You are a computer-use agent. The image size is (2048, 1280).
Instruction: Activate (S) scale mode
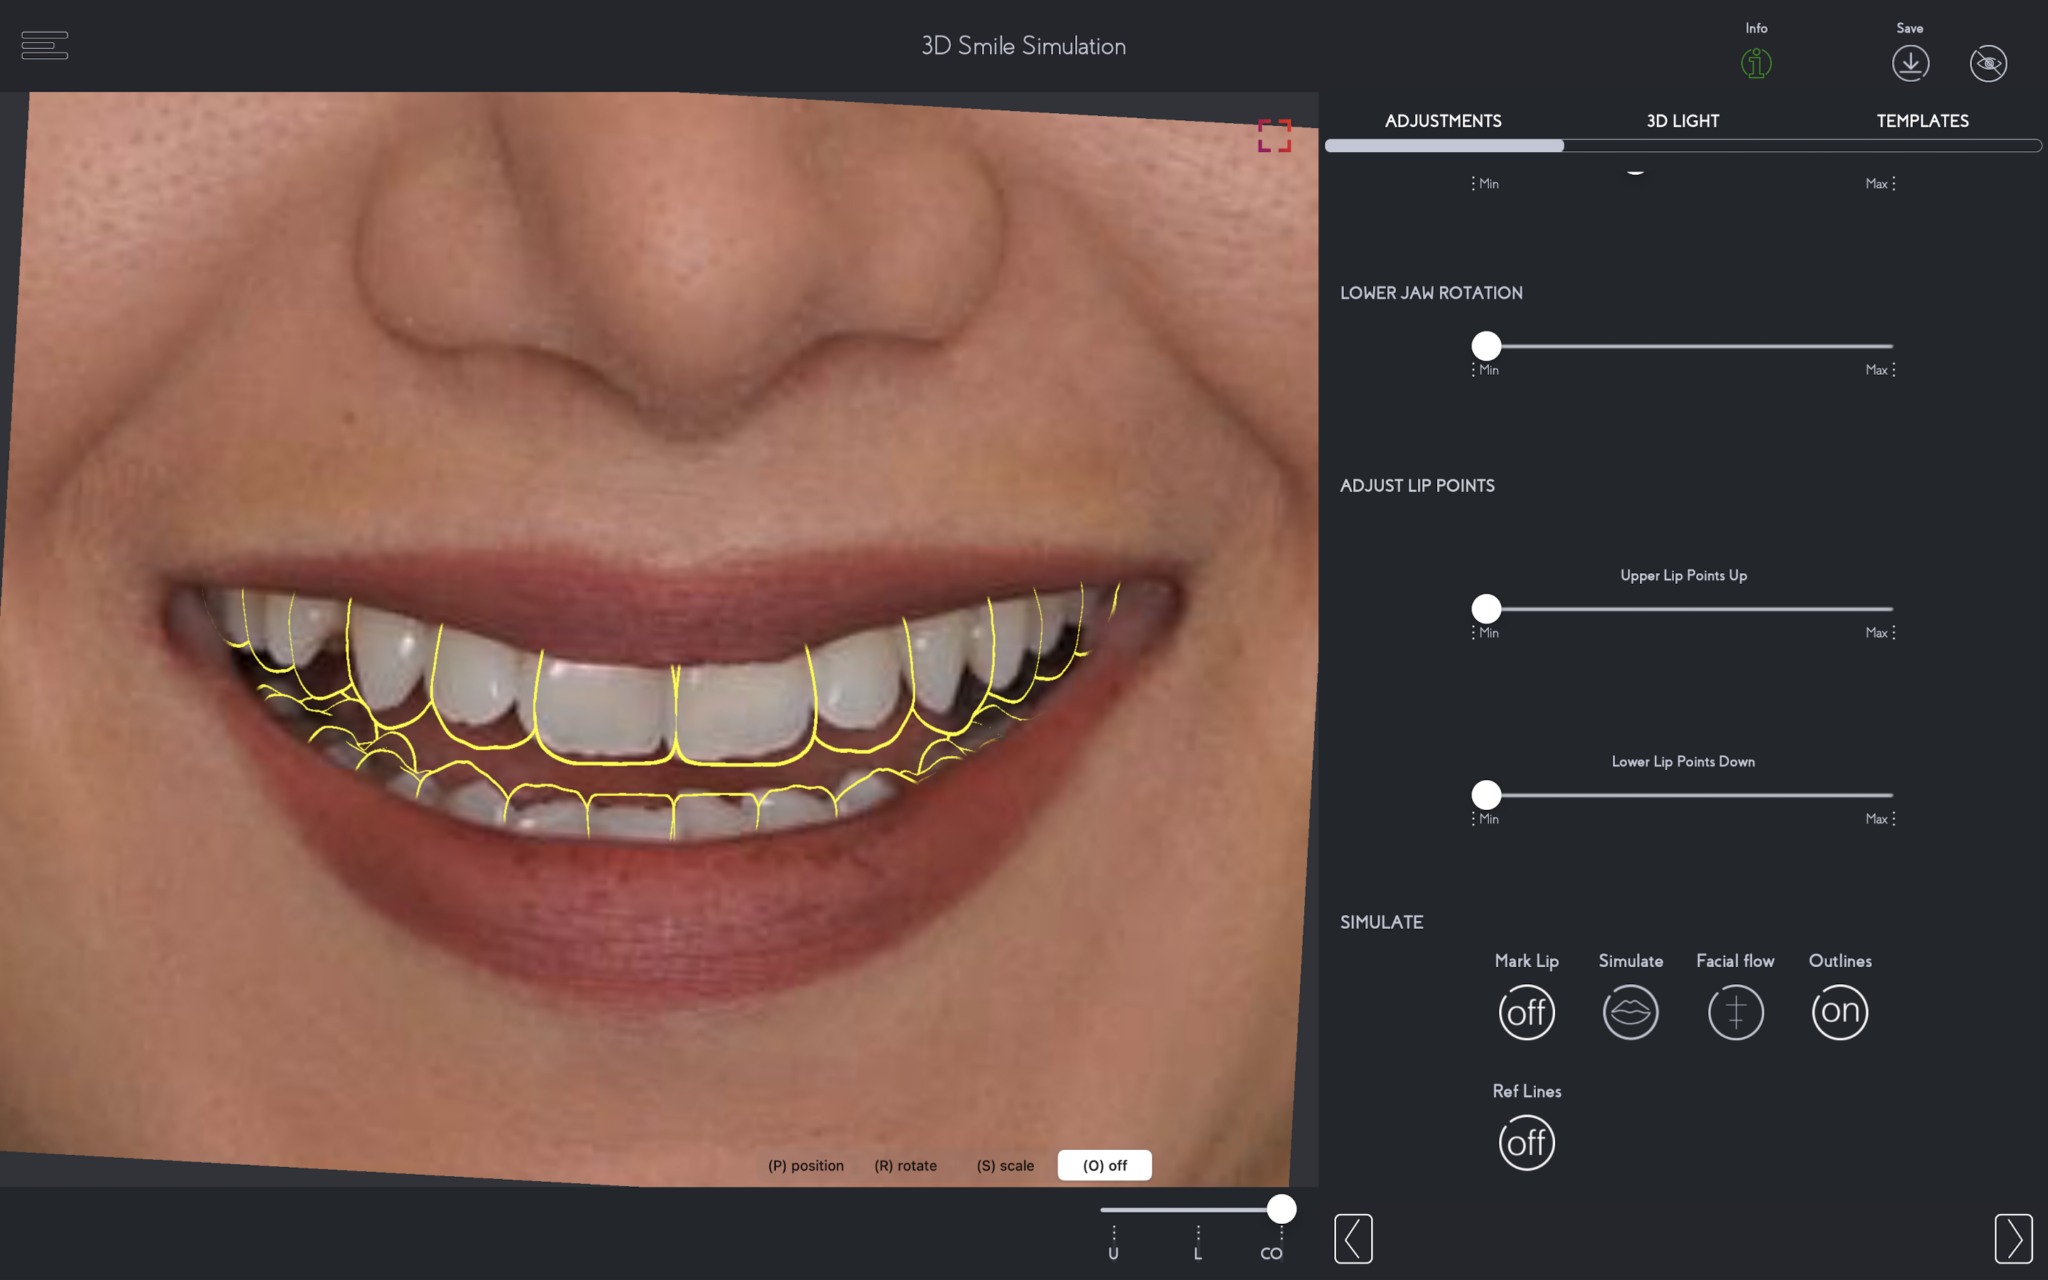click(x=1005, y=1164)
